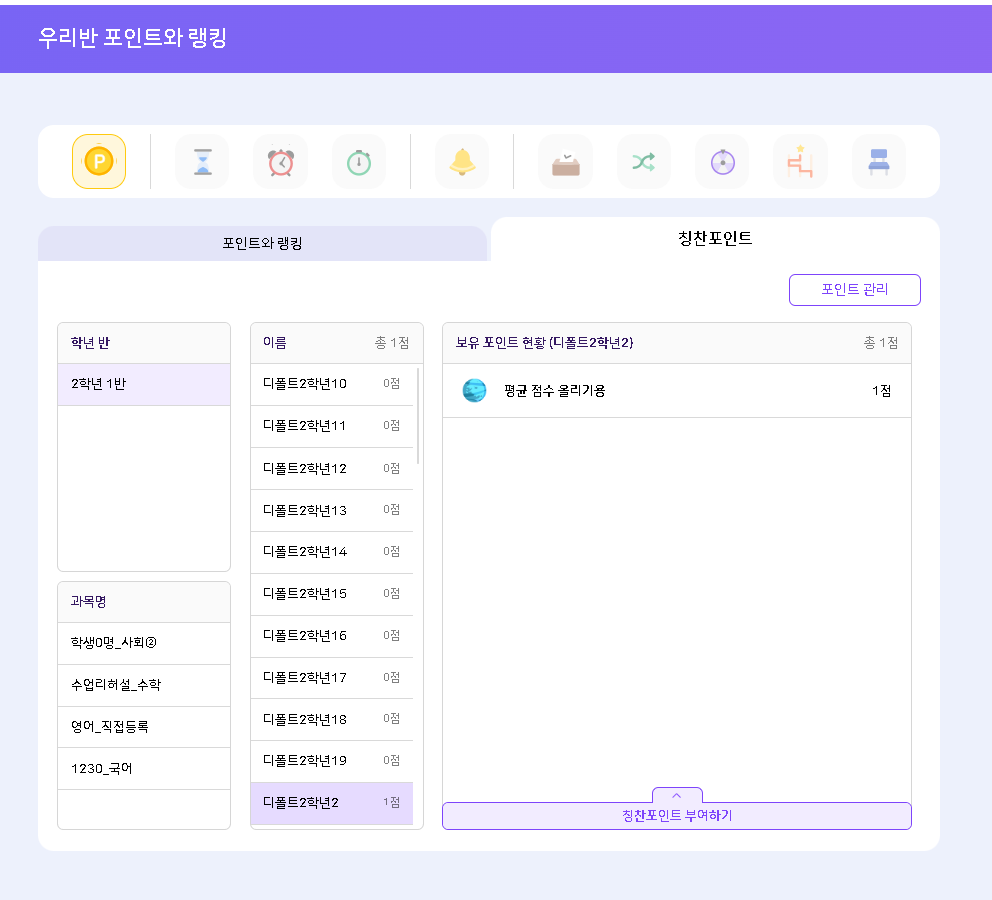Expand the 칭찬포인트 부여하기 panel
Viewport: 992px width, 900px height.
(676, 815)
